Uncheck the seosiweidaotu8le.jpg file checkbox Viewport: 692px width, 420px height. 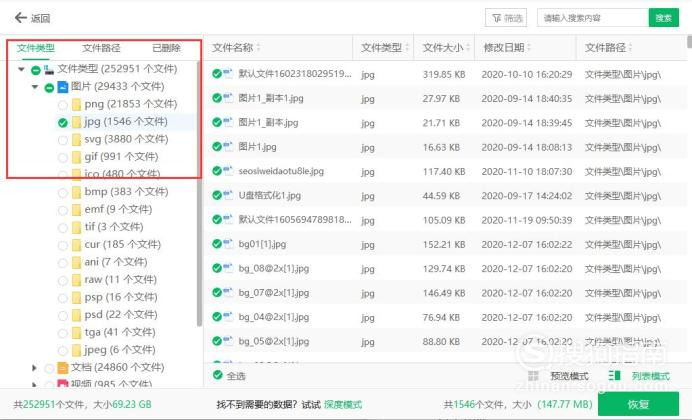click(x=216, y=171)
